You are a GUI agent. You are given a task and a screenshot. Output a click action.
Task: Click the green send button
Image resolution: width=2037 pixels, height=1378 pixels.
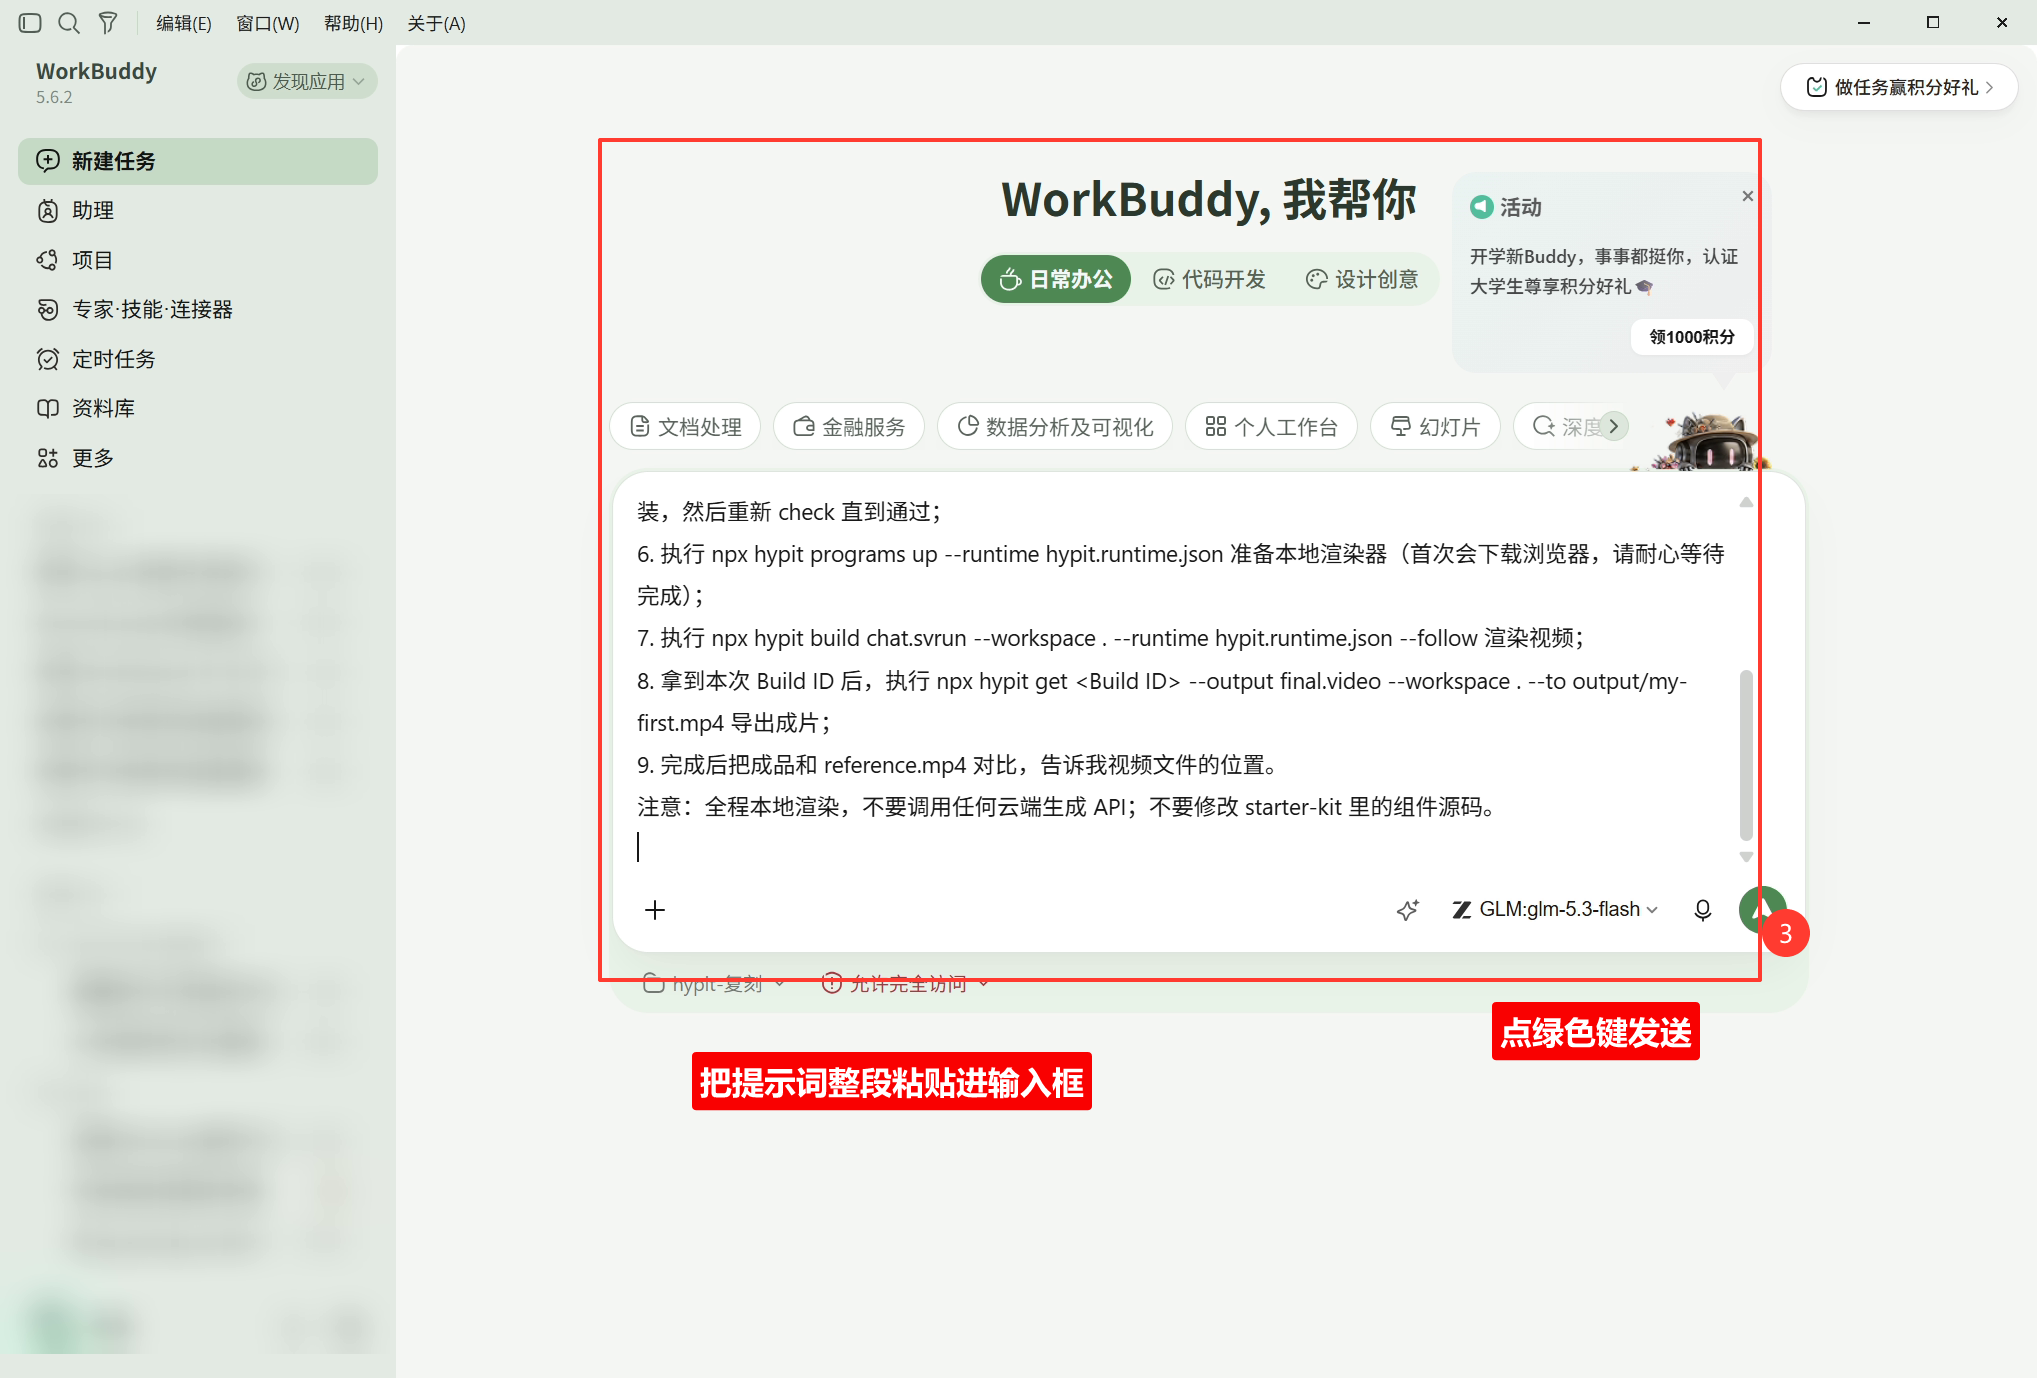click(1762, 909)
